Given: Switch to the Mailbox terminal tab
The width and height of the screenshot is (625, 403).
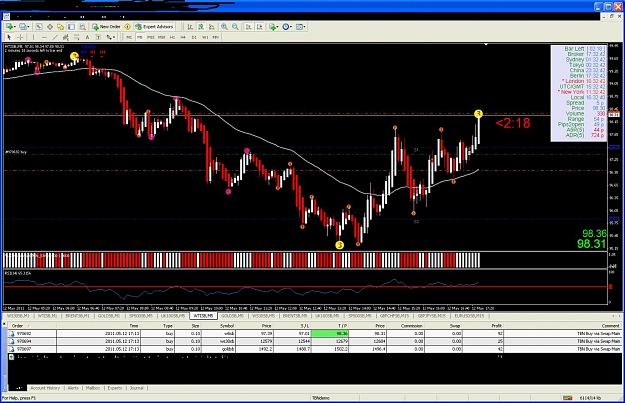Looking at the screenshot, I should pyautogui.click(x=93, y=388).
